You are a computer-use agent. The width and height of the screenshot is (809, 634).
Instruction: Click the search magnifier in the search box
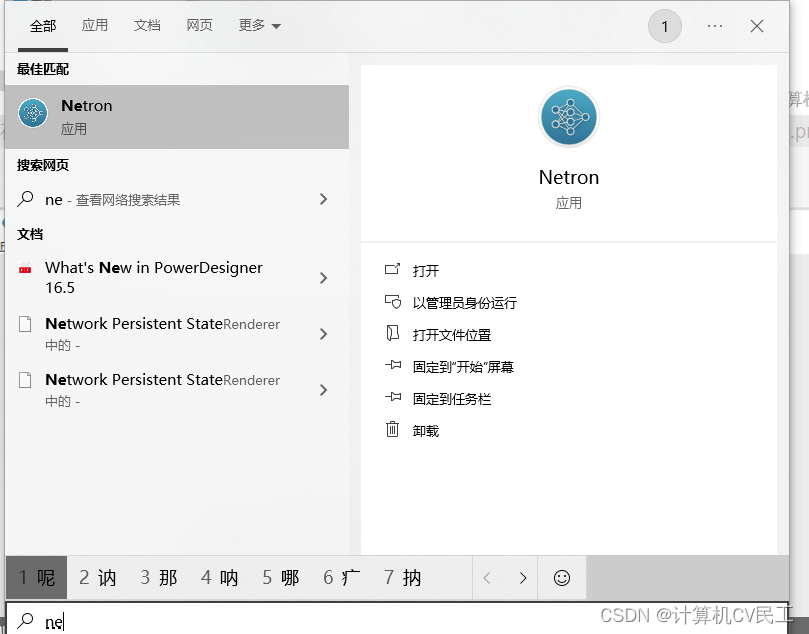pyautogui.click(x=24, y=621)
